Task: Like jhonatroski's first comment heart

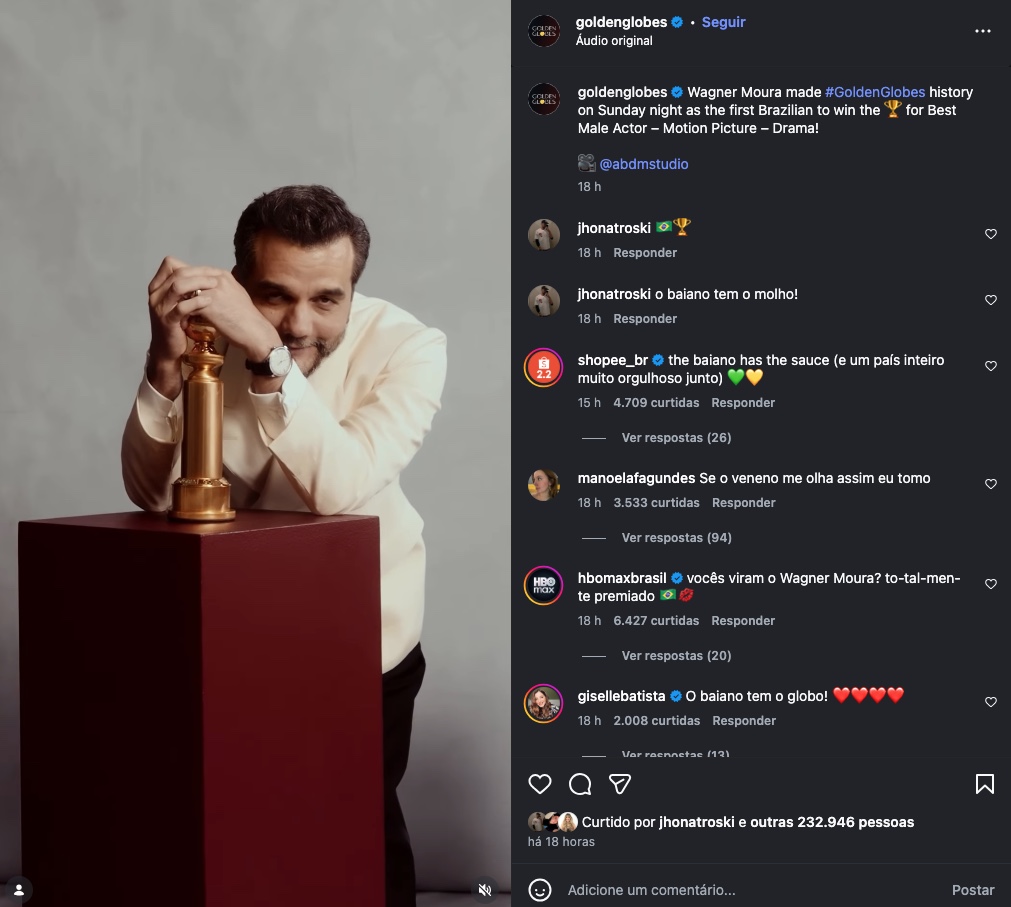Action: coord(990,233)
